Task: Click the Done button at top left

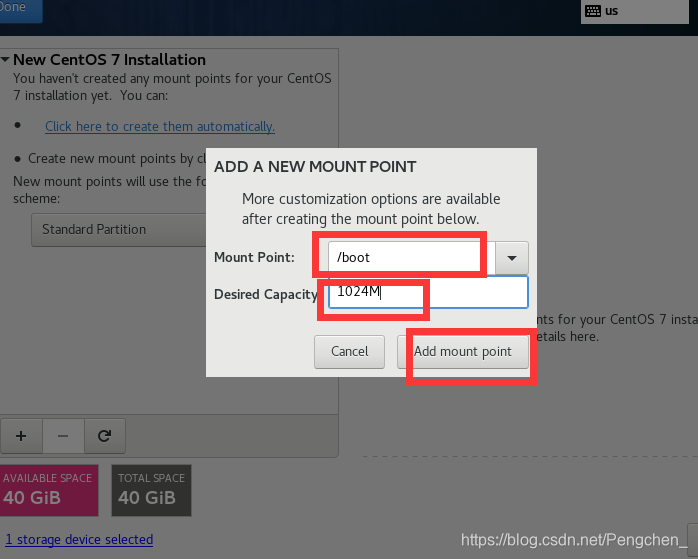Action: coord(21,10)
